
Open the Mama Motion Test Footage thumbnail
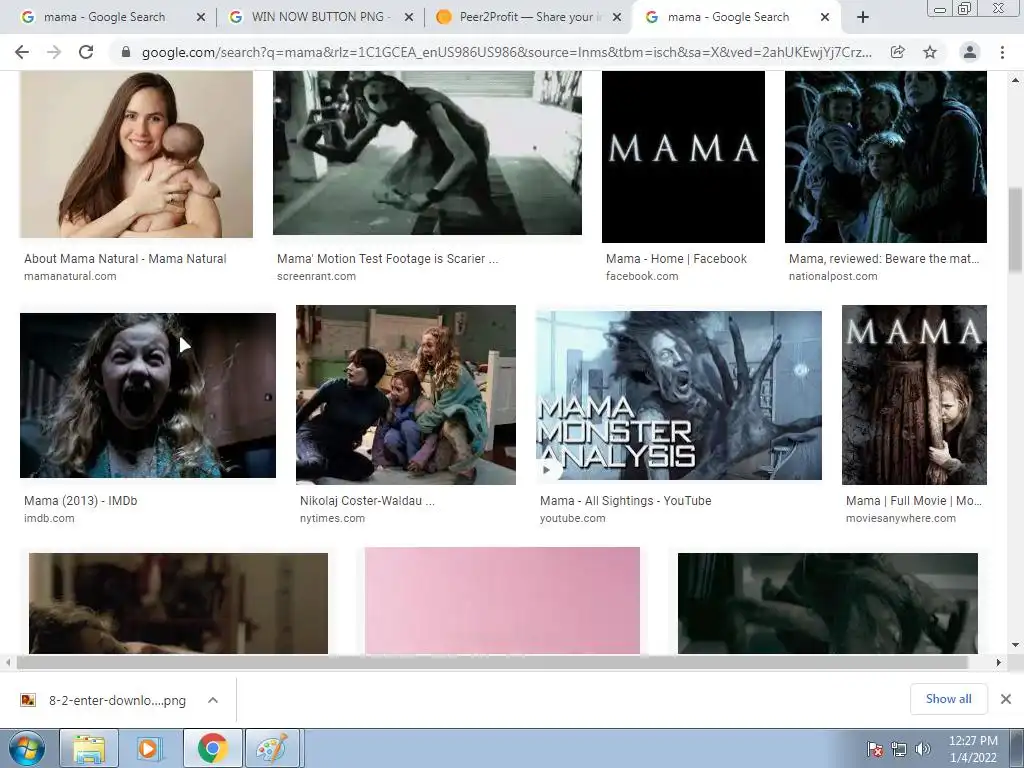point(427,153)
